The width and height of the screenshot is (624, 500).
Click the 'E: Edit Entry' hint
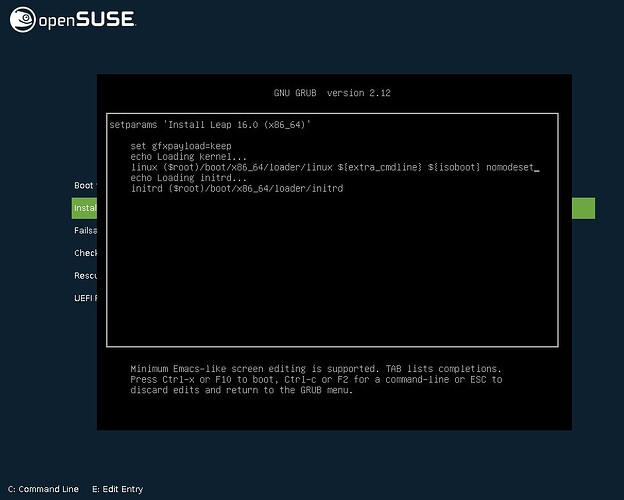tap(117, 489)
